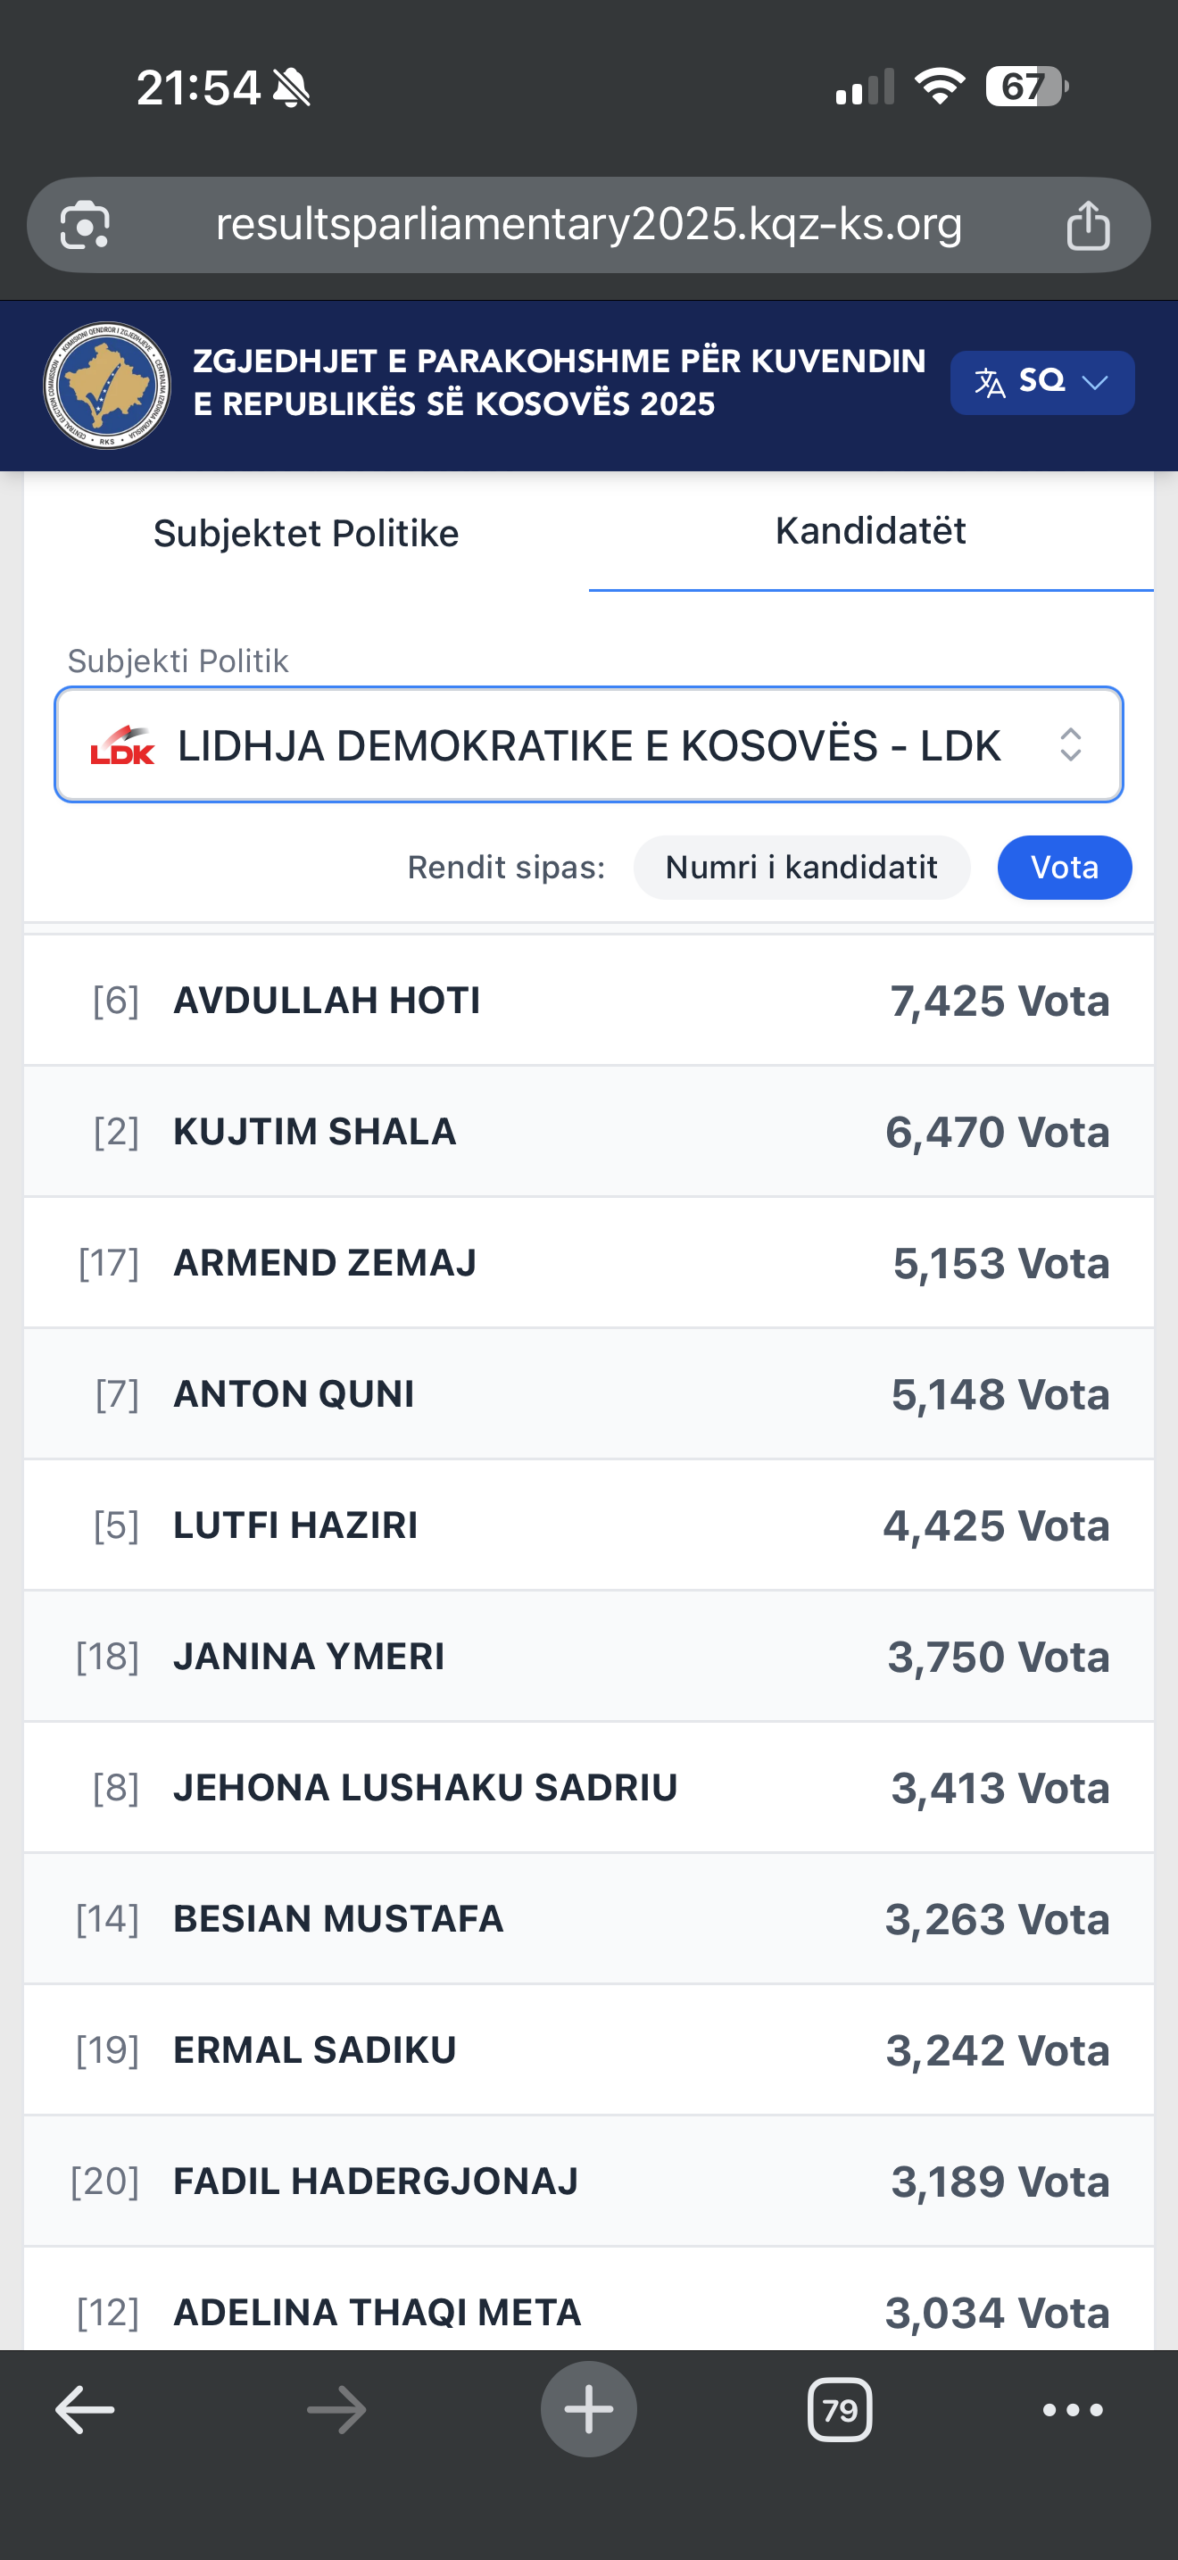The image size is (1178, 2560).
Task: Tap the LDK party logo in selector
Action: pyautogui.click(x=123, y=746)
